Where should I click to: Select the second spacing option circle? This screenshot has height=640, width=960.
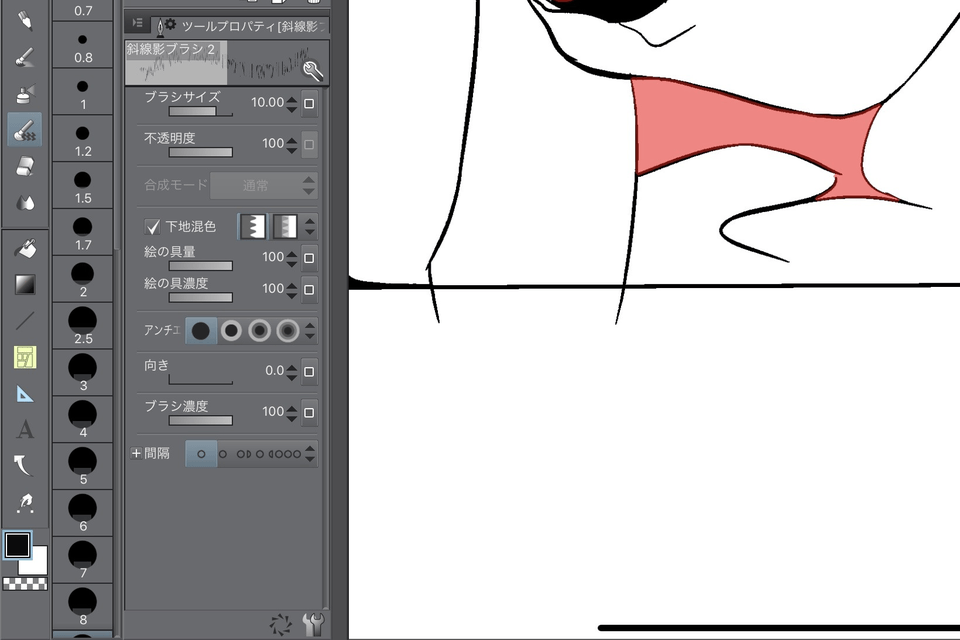tap(223, 454)
